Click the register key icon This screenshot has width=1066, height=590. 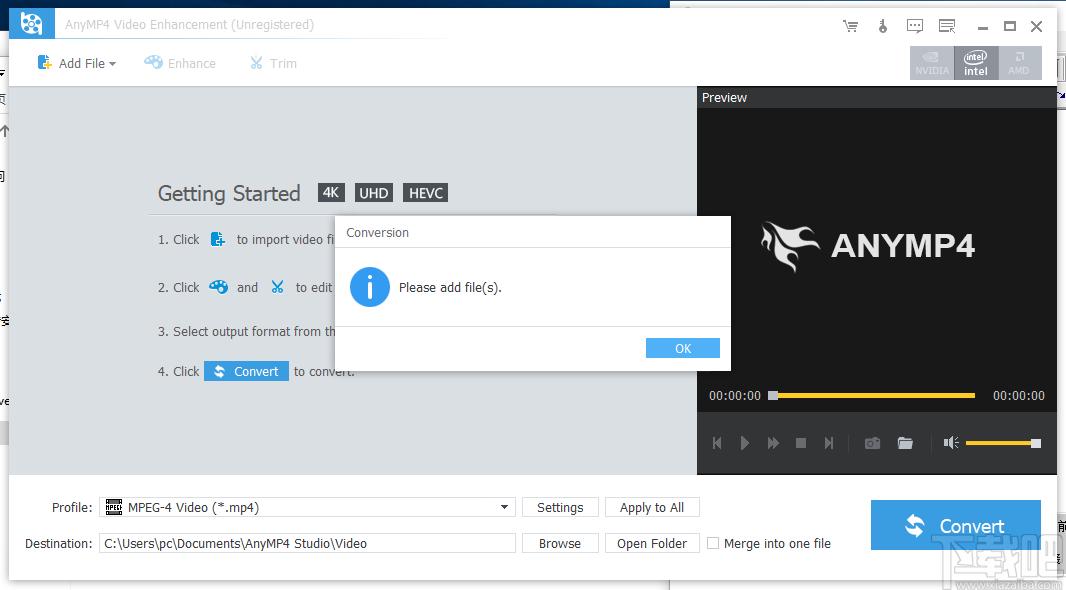tap(883, 26)
